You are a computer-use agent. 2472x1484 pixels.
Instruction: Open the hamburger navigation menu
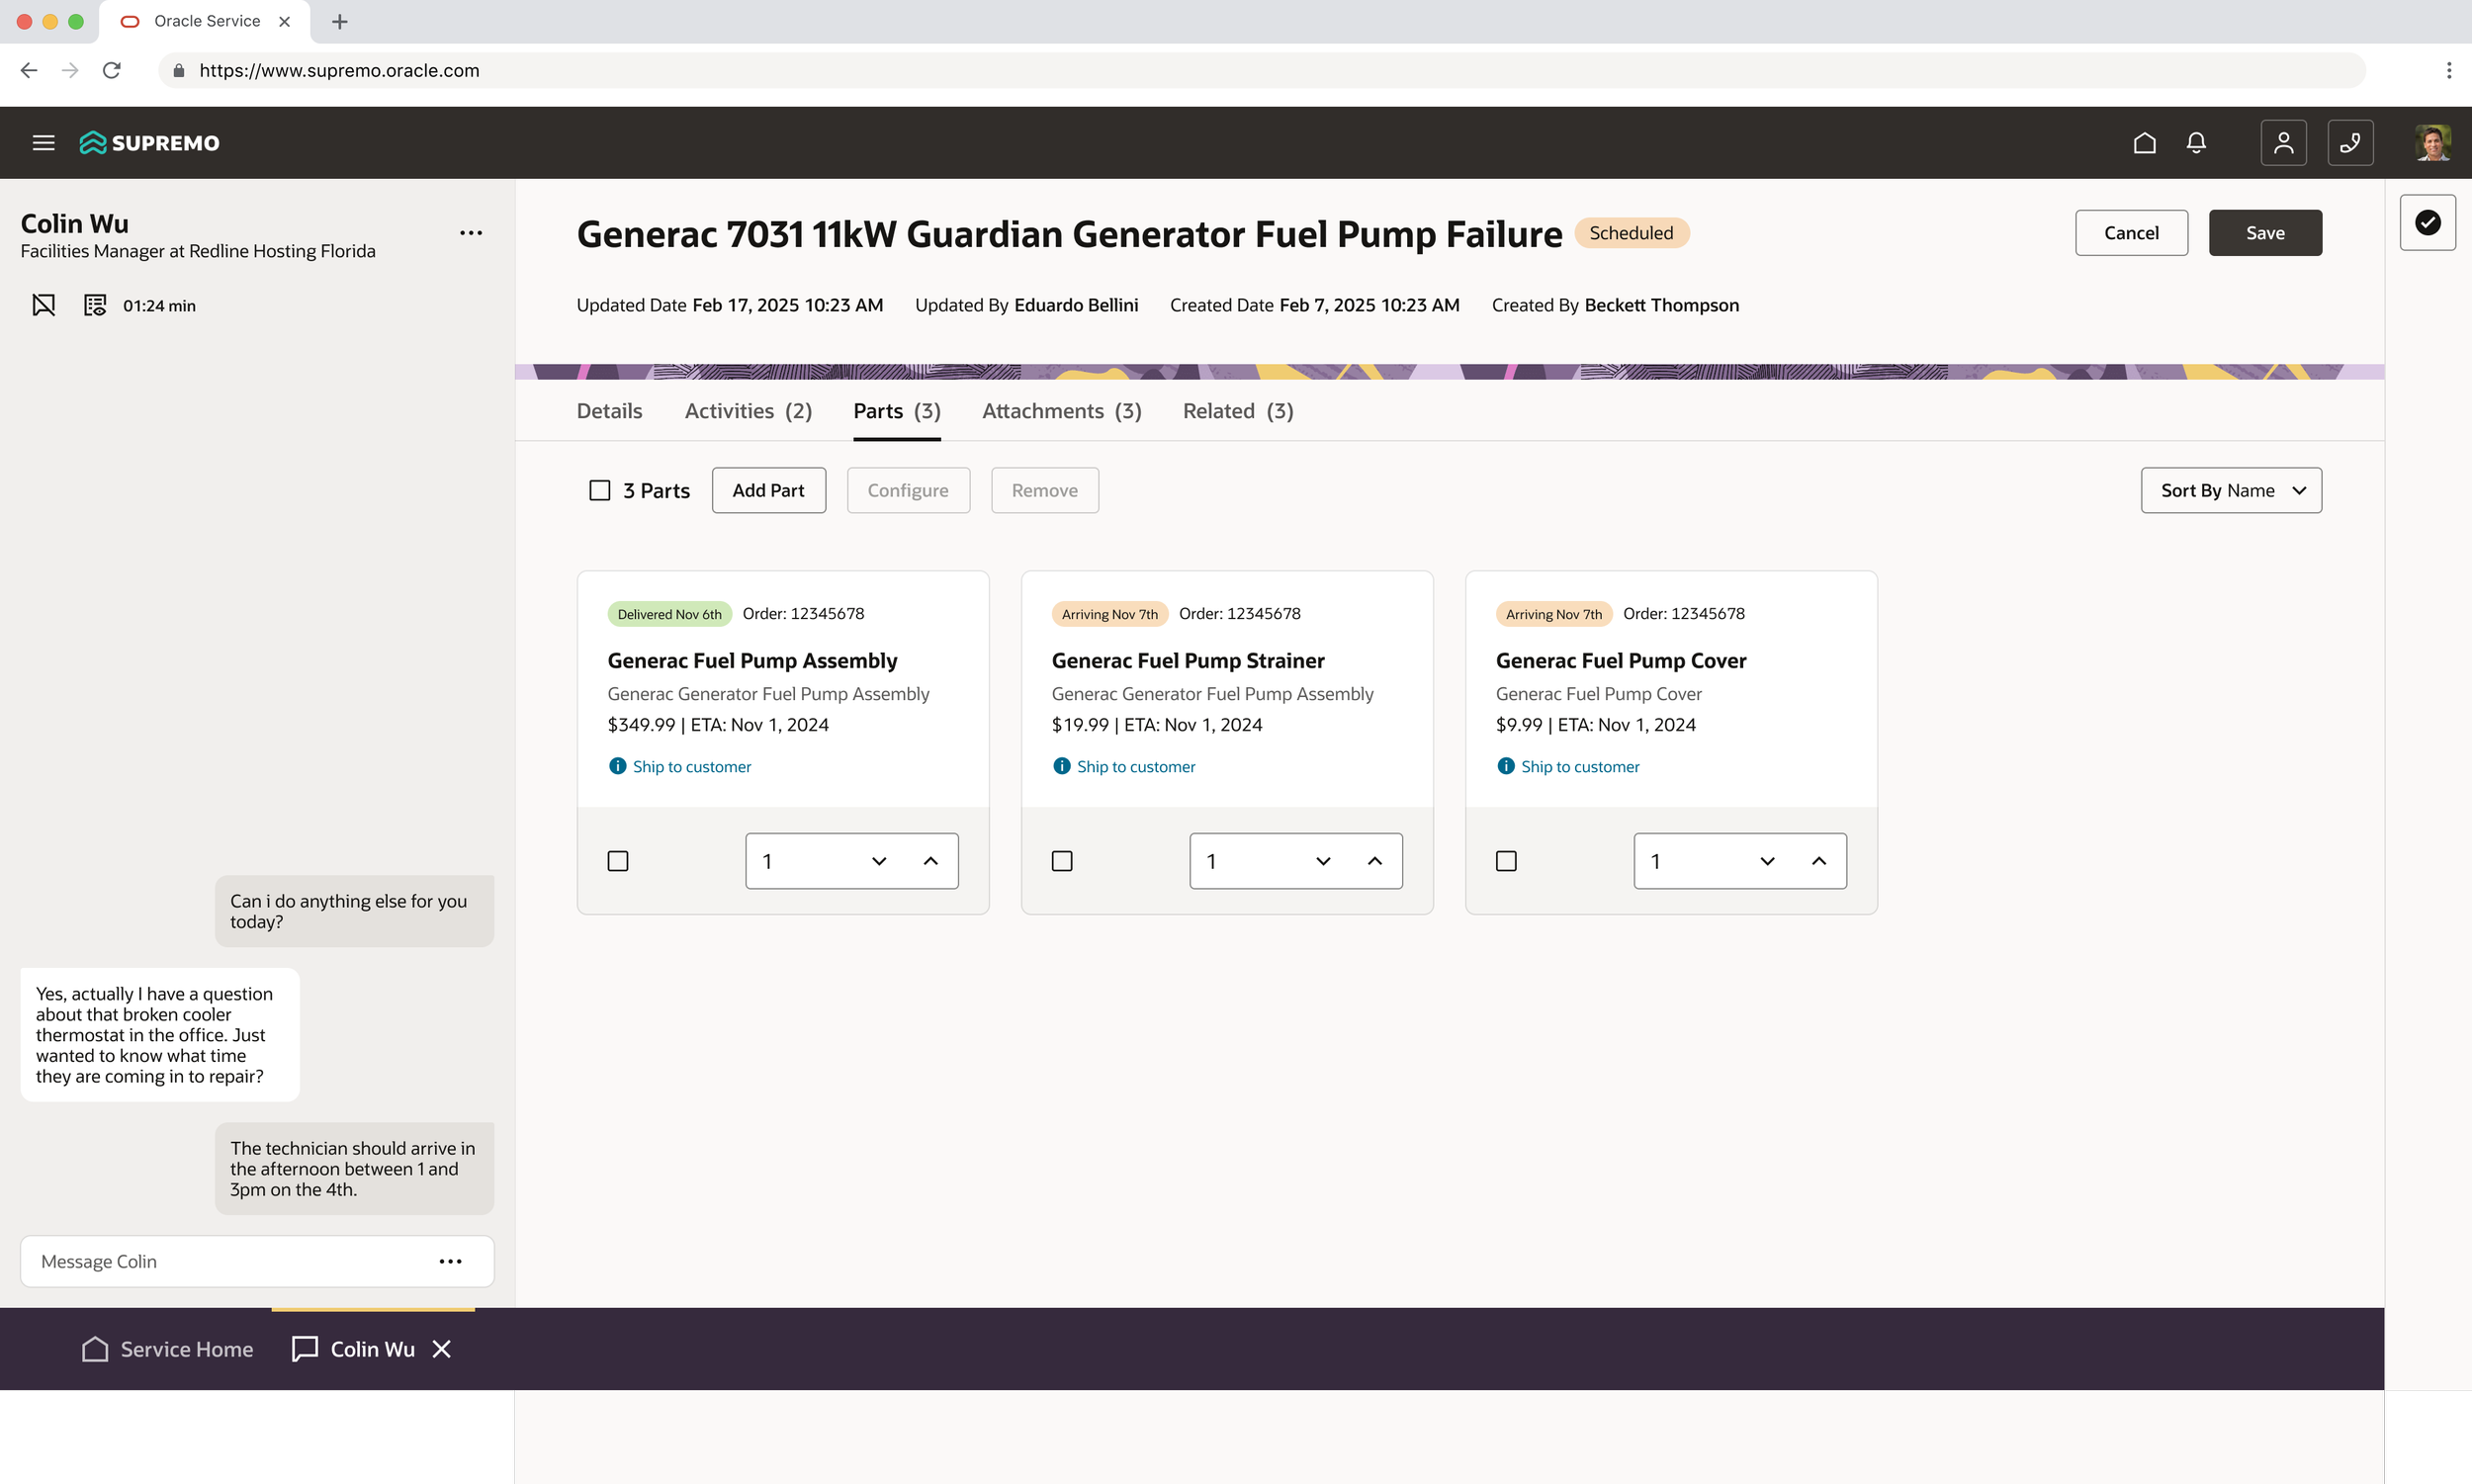click(x=43, y=143)
